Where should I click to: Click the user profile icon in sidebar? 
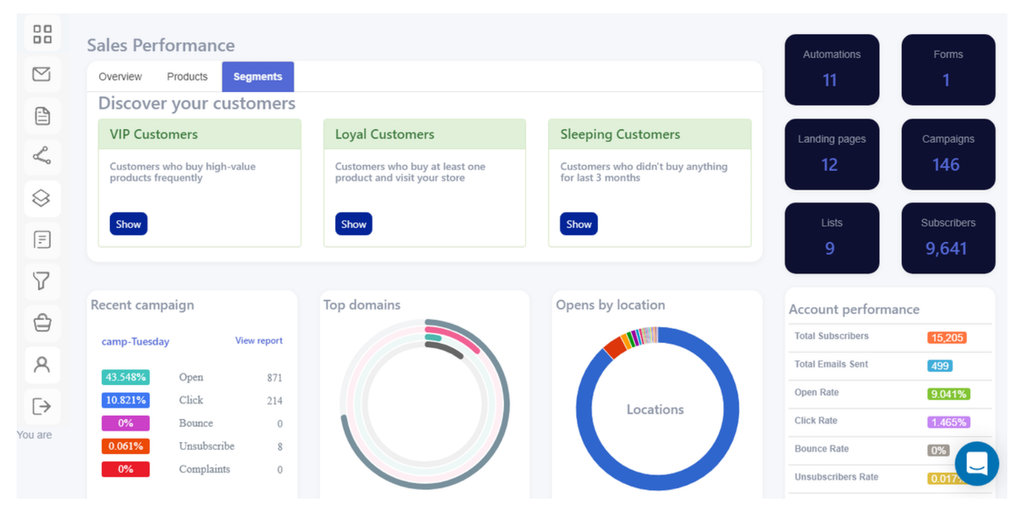click(42, 364)
